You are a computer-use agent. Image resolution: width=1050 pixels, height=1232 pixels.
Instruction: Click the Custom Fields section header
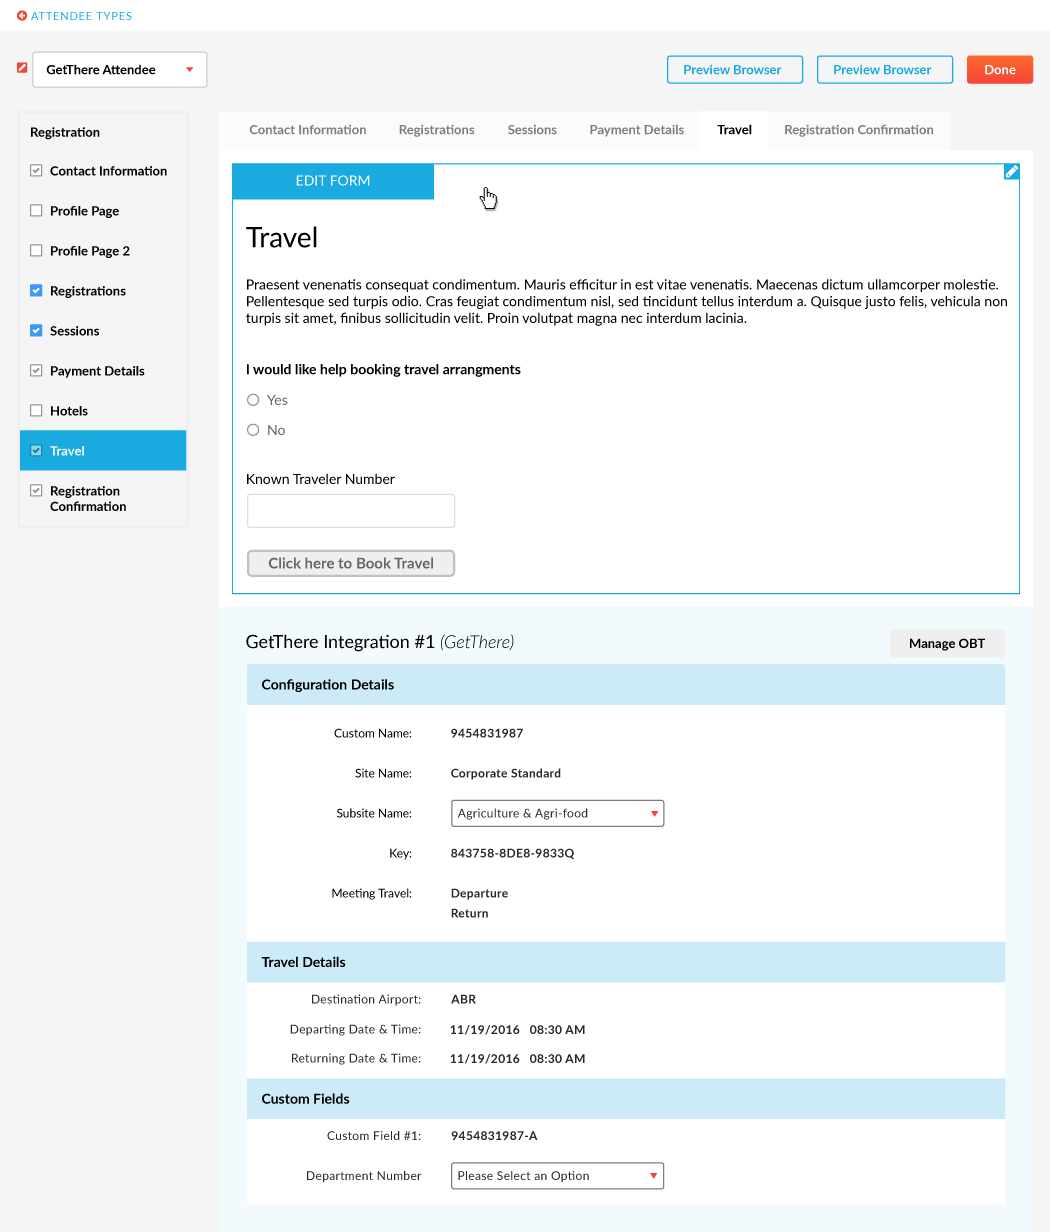pos(626,1099)
